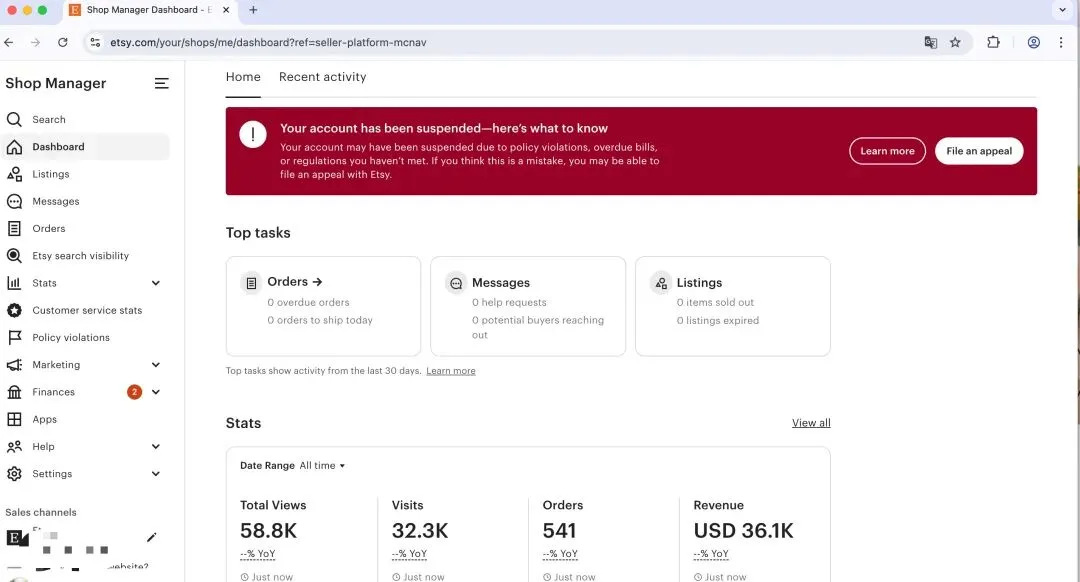Open the Search magnifier in sidebar
This screenshot has height=582, width=1080.
(14, 120)
